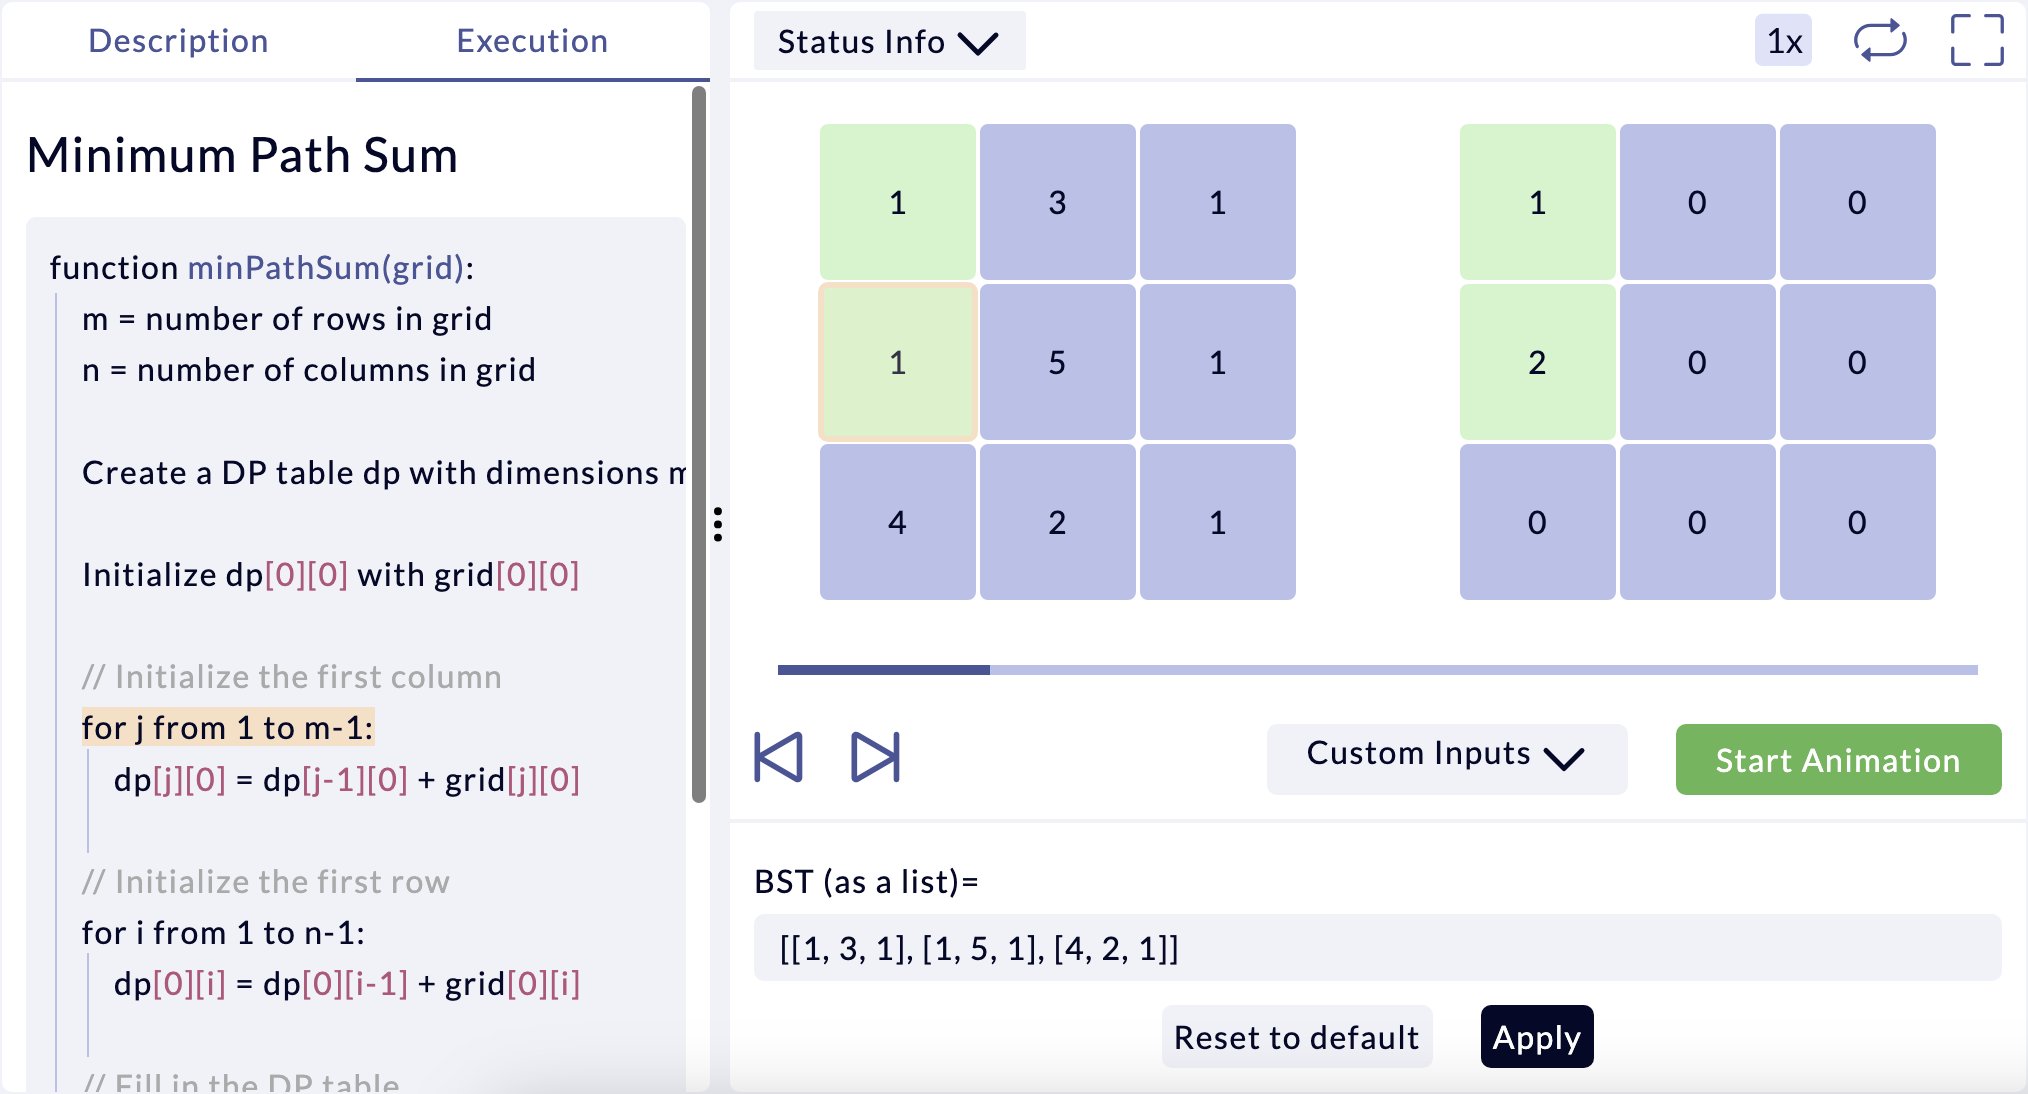Screen dimensions: 2028x1094
Task: Click the animation progress bar
Action: click(1378, 672)
